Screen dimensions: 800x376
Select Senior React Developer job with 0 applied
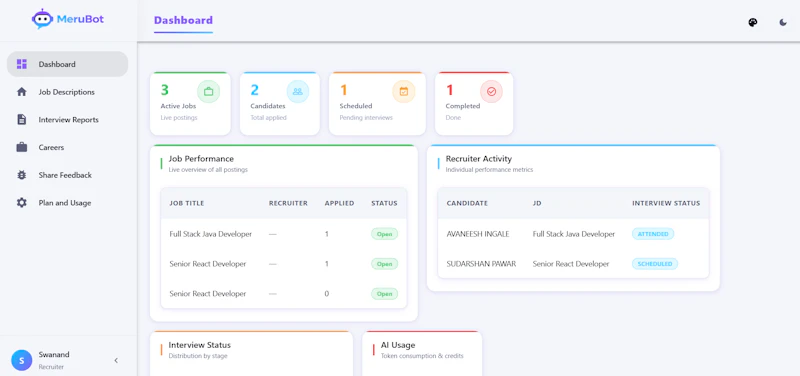[x=208, y=294]
